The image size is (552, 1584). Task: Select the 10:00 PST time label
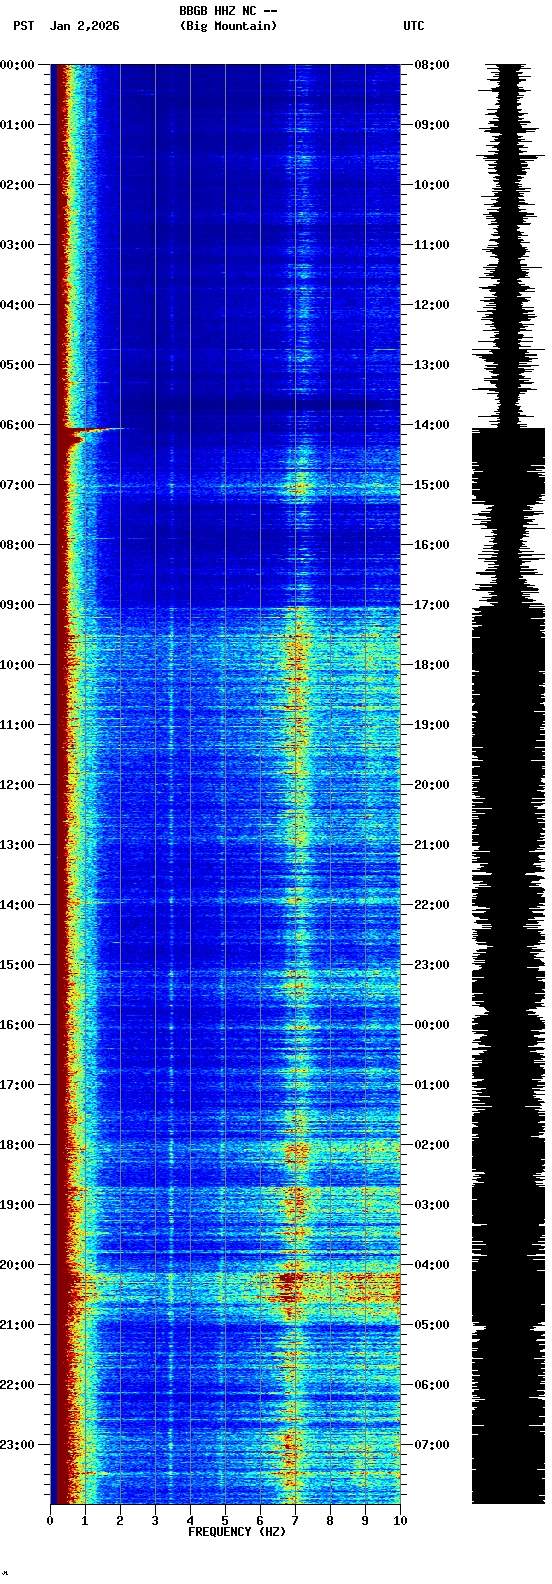click(17, 665)
